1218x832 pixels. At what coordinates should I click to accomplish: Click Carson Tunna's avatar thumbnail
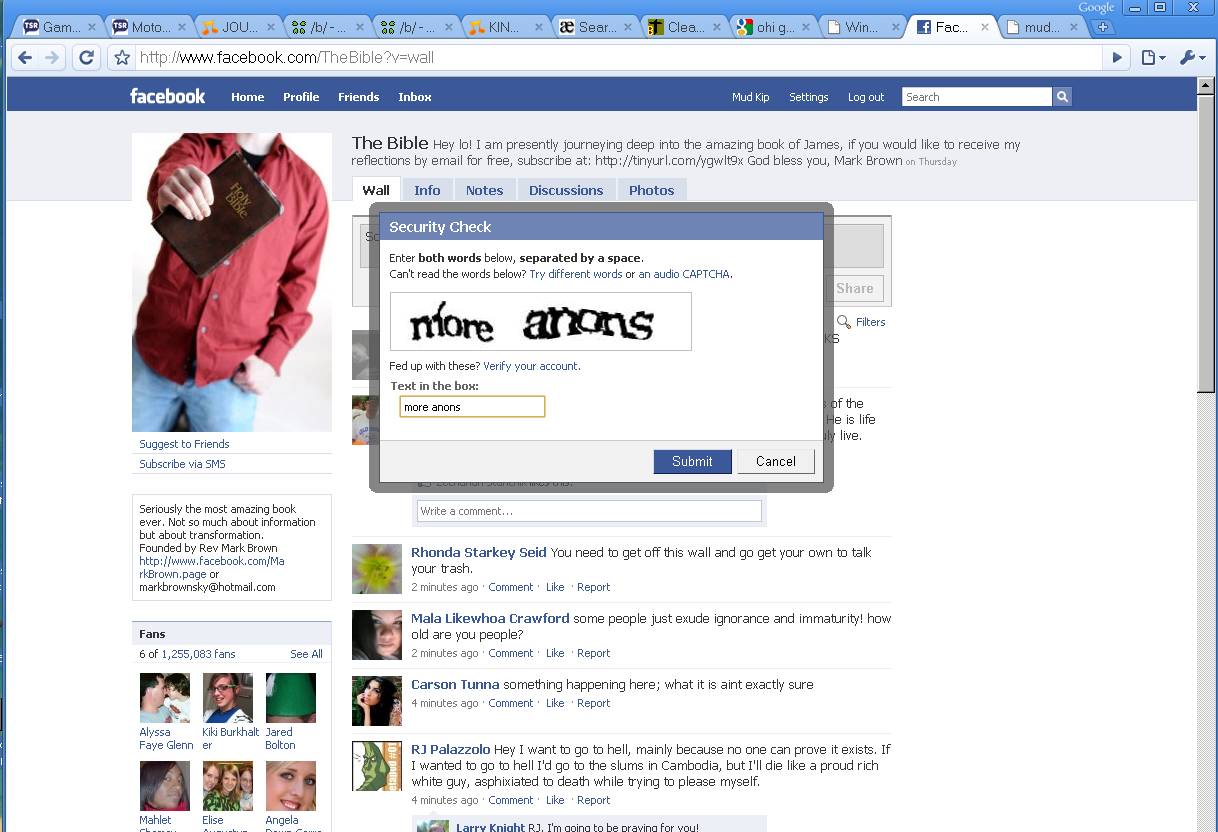pyautogui.click(x=377, y=701)
